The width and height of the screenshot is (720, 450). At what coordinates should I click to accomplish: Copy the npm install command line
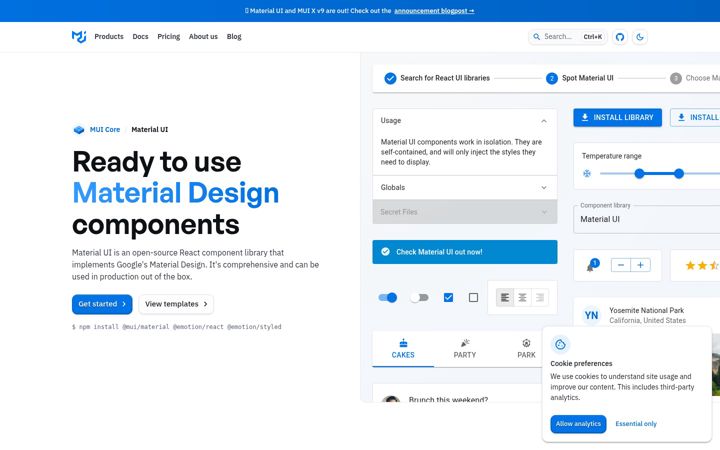point(177,327)
